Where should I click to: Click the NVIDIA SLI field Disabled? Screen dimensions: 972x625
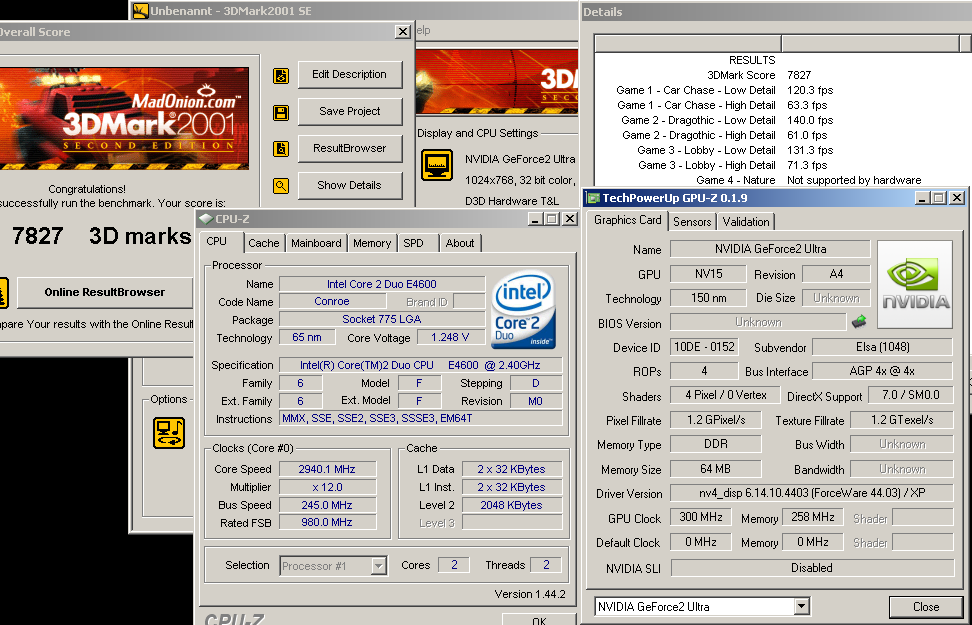tap(812, 567)
